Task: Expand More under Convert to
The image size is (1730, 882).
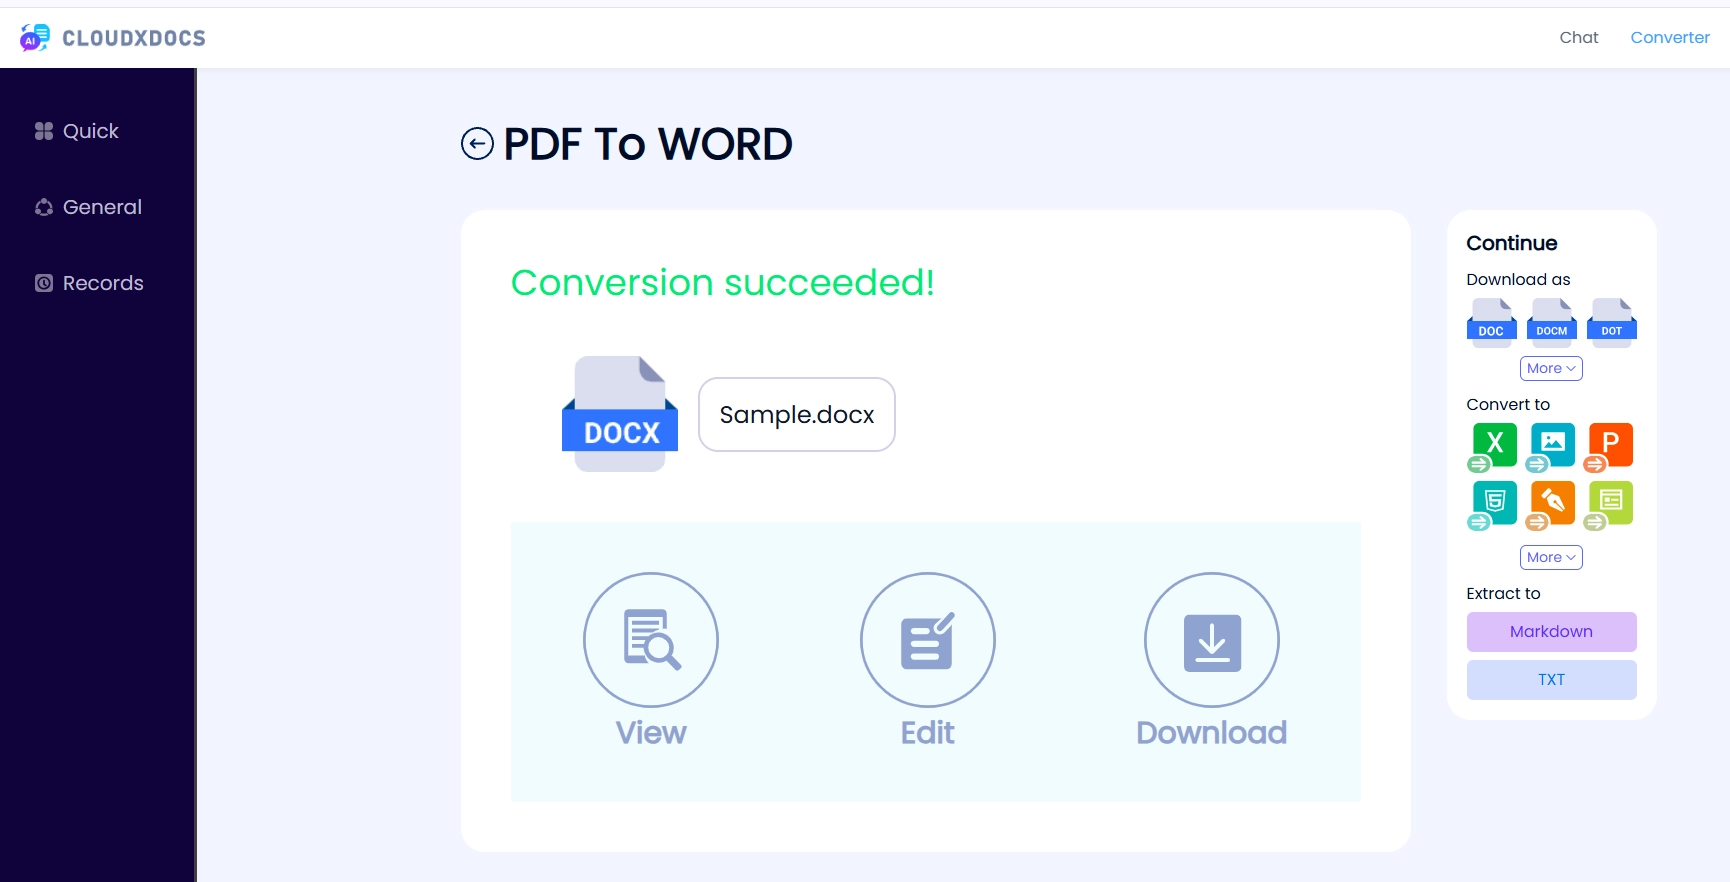Action: [x=1551, y=557]
